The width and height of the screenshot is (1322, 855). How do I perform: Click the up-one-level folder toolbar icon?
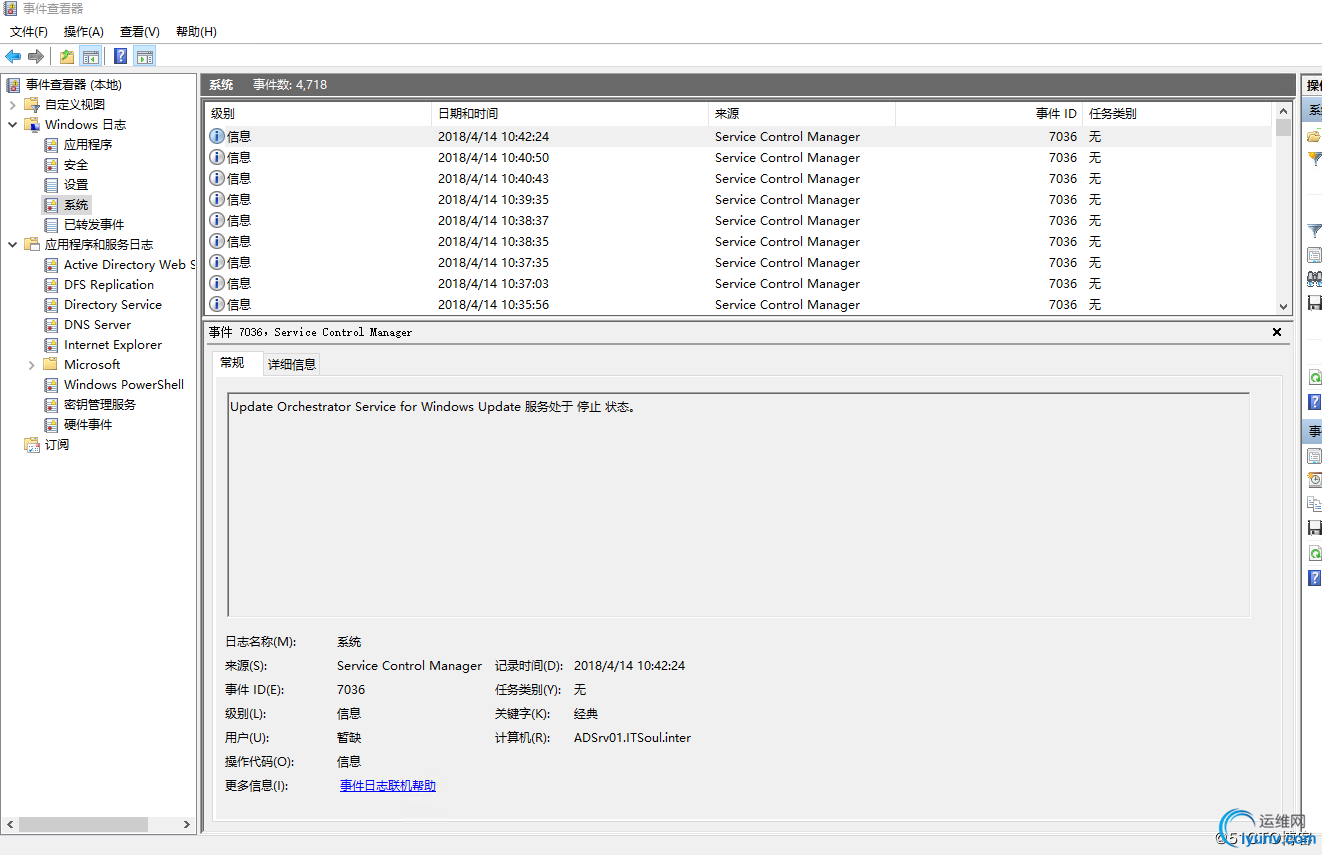[x=67, y=56]
